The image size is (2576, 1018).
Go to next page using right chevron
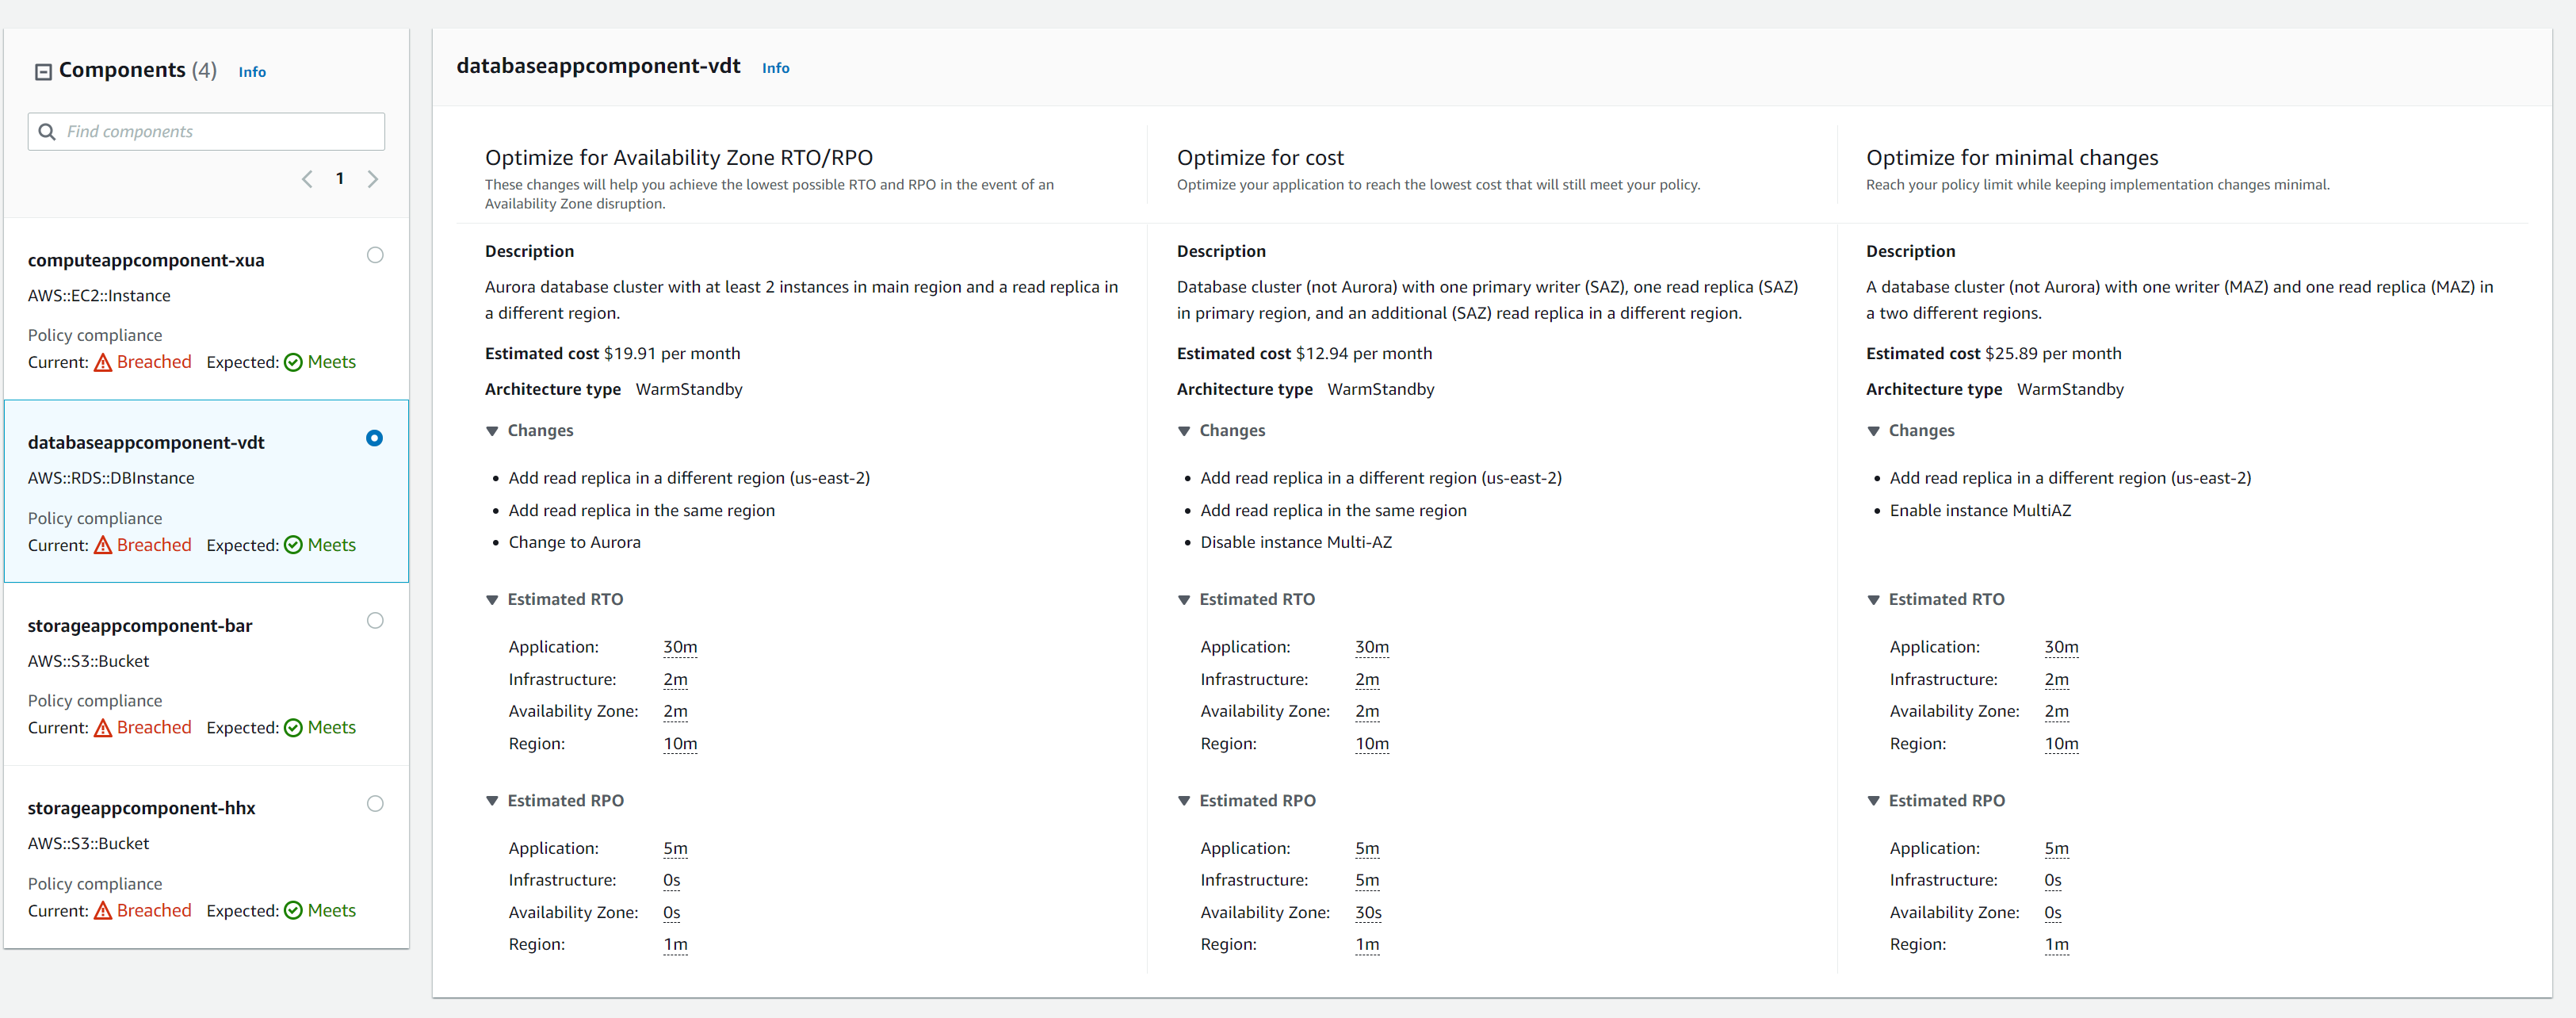(374, 178)
